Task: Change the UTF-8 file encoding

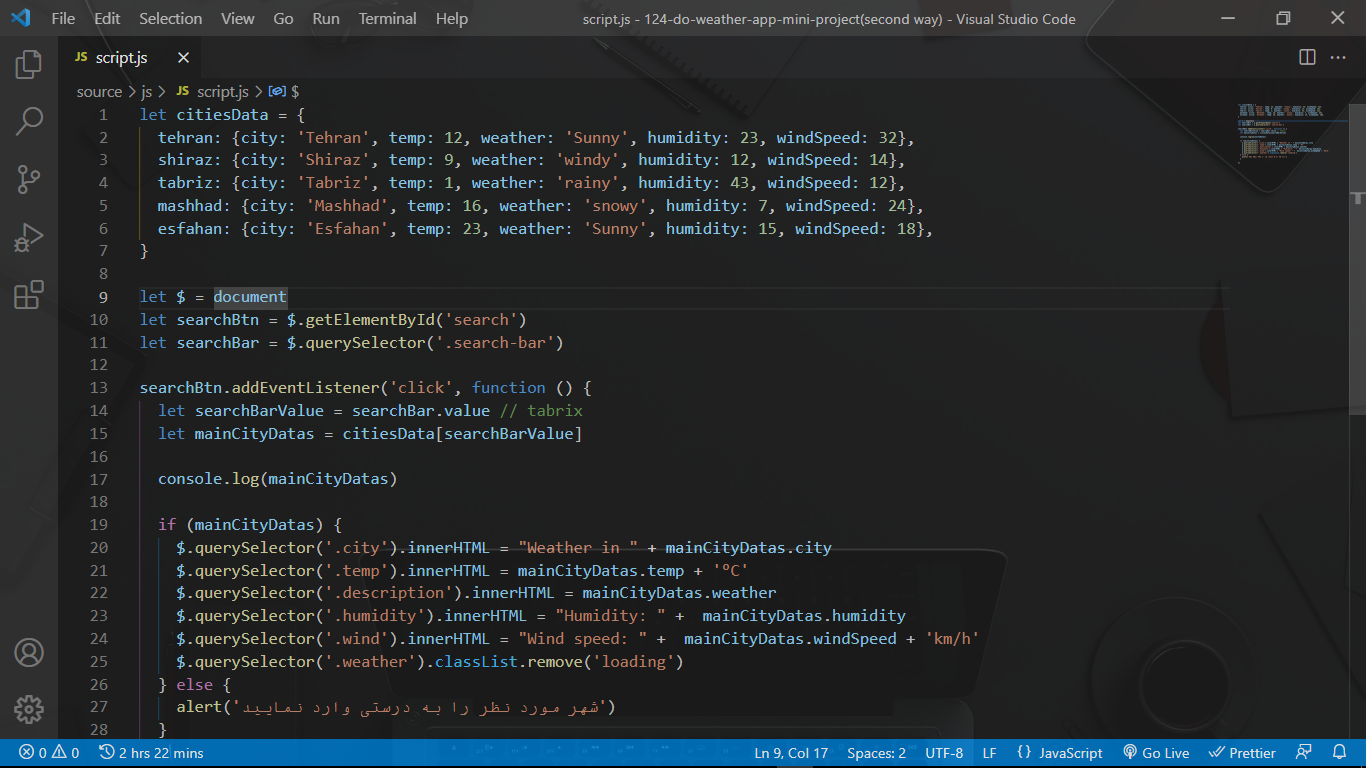Action: (x=944, y=753)
